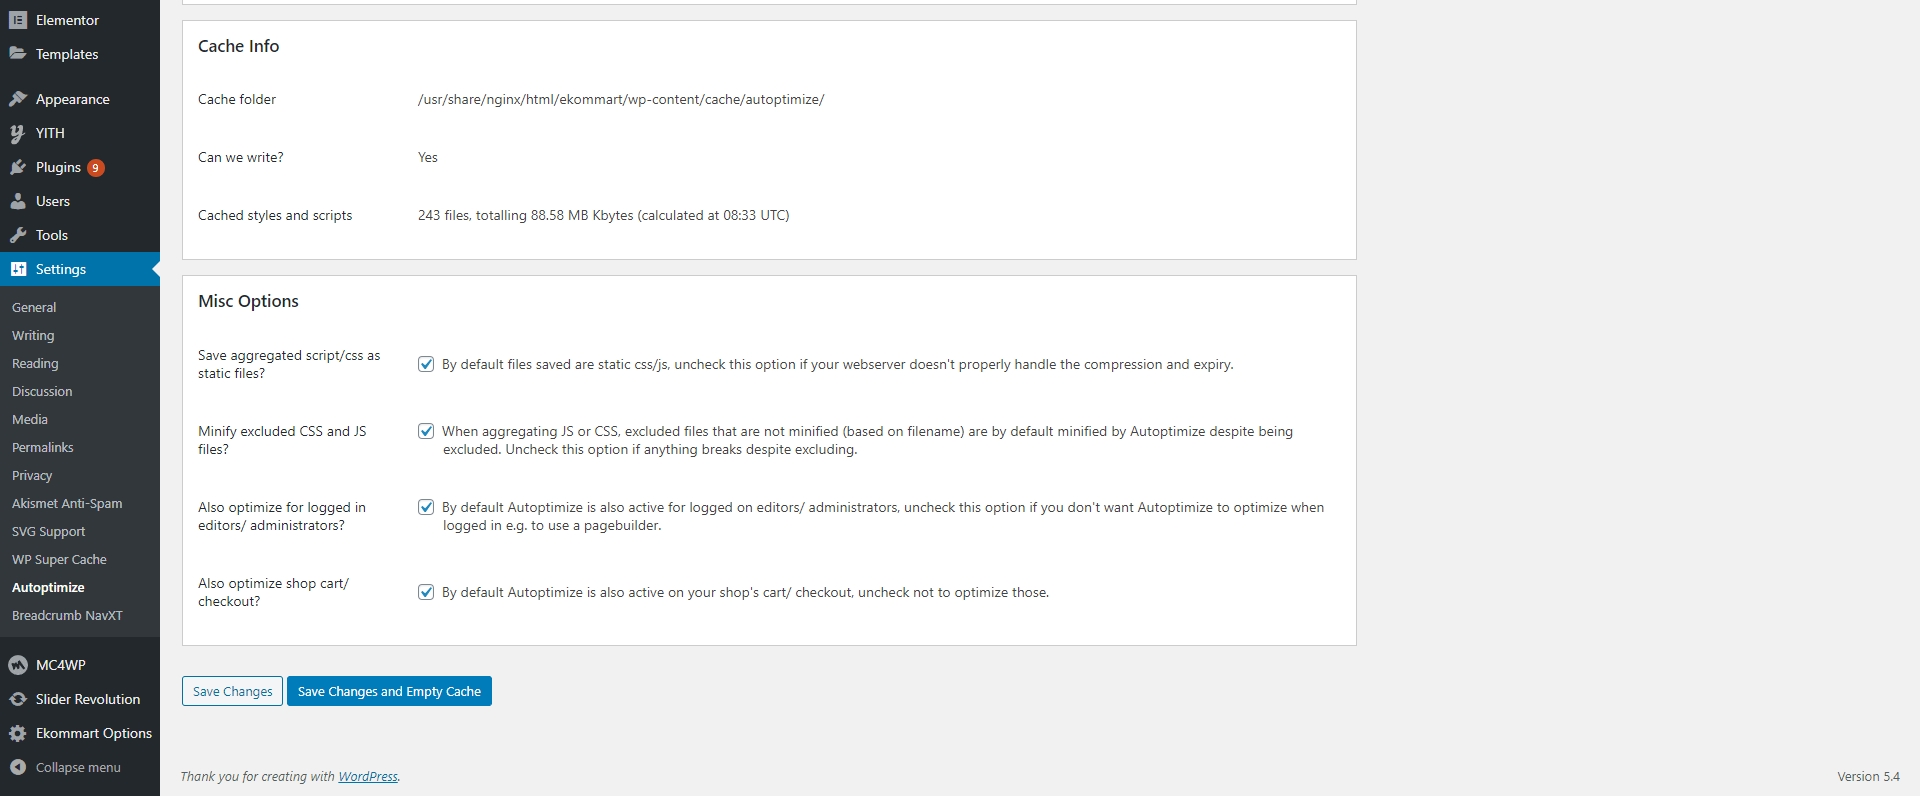This screenshot has height=796, width=1920.
Task: Click the Ekommart Options gear icon
Action: click(x=18, y=733)
